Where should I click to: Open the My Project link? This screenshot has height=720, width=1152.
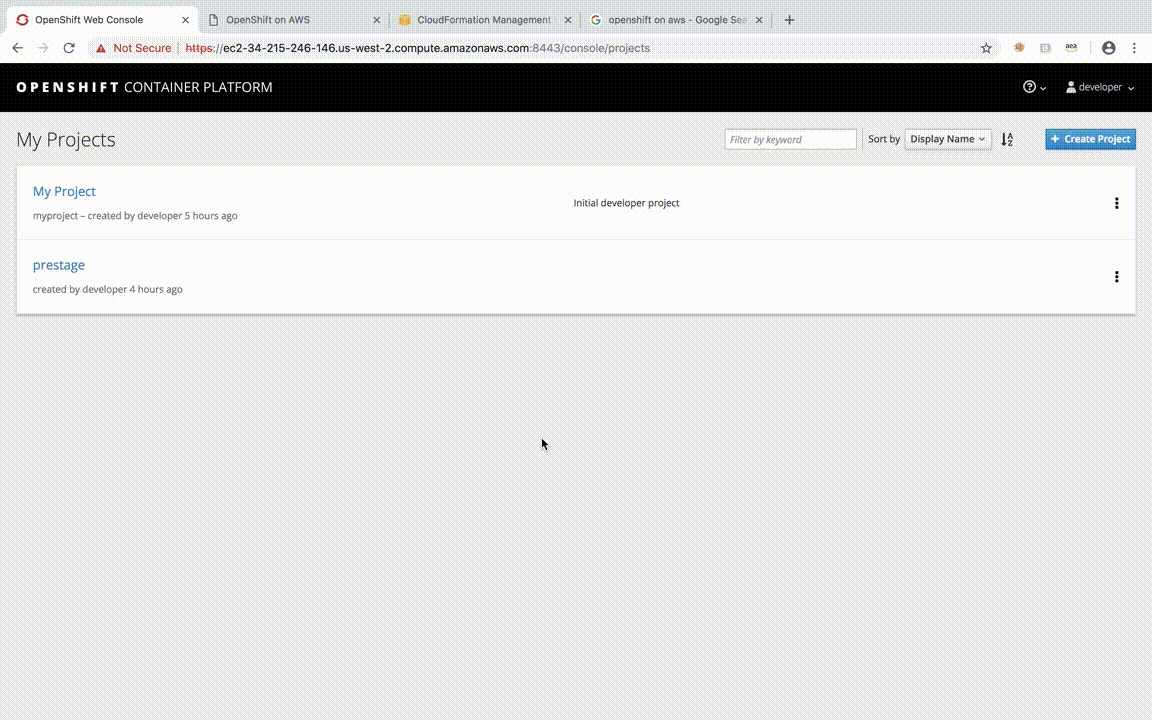(64, 191)
